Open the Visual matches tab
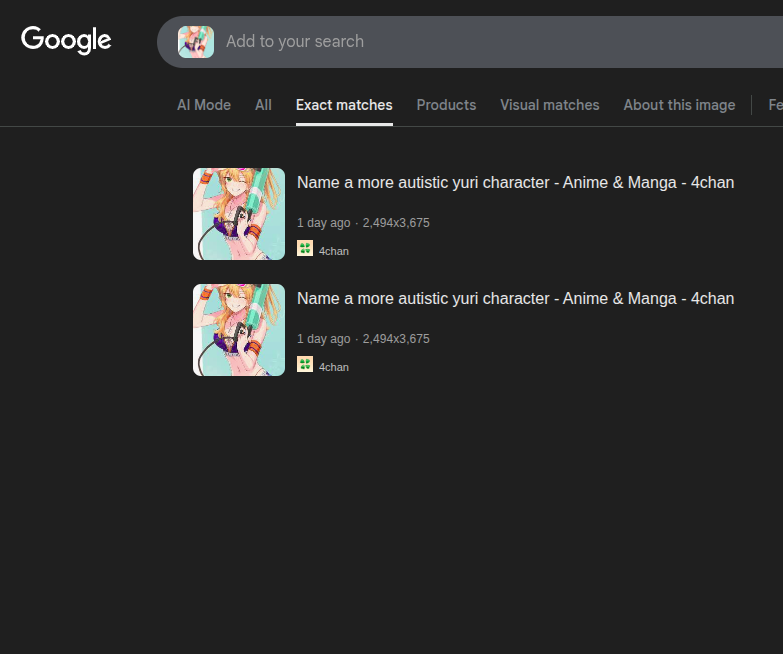This screenshot has width=783, height=654. [549, 105]
